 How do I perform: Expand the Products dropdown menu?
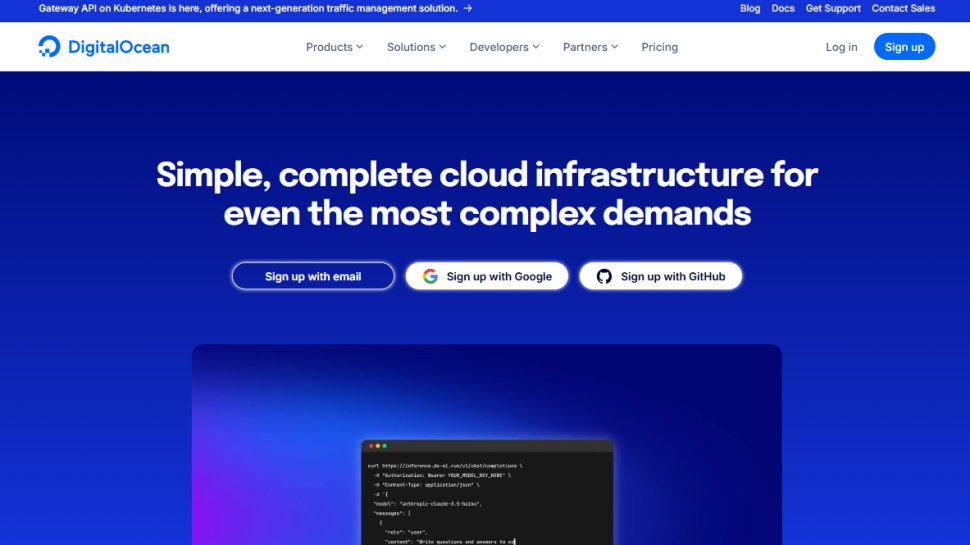click(334, 47)
